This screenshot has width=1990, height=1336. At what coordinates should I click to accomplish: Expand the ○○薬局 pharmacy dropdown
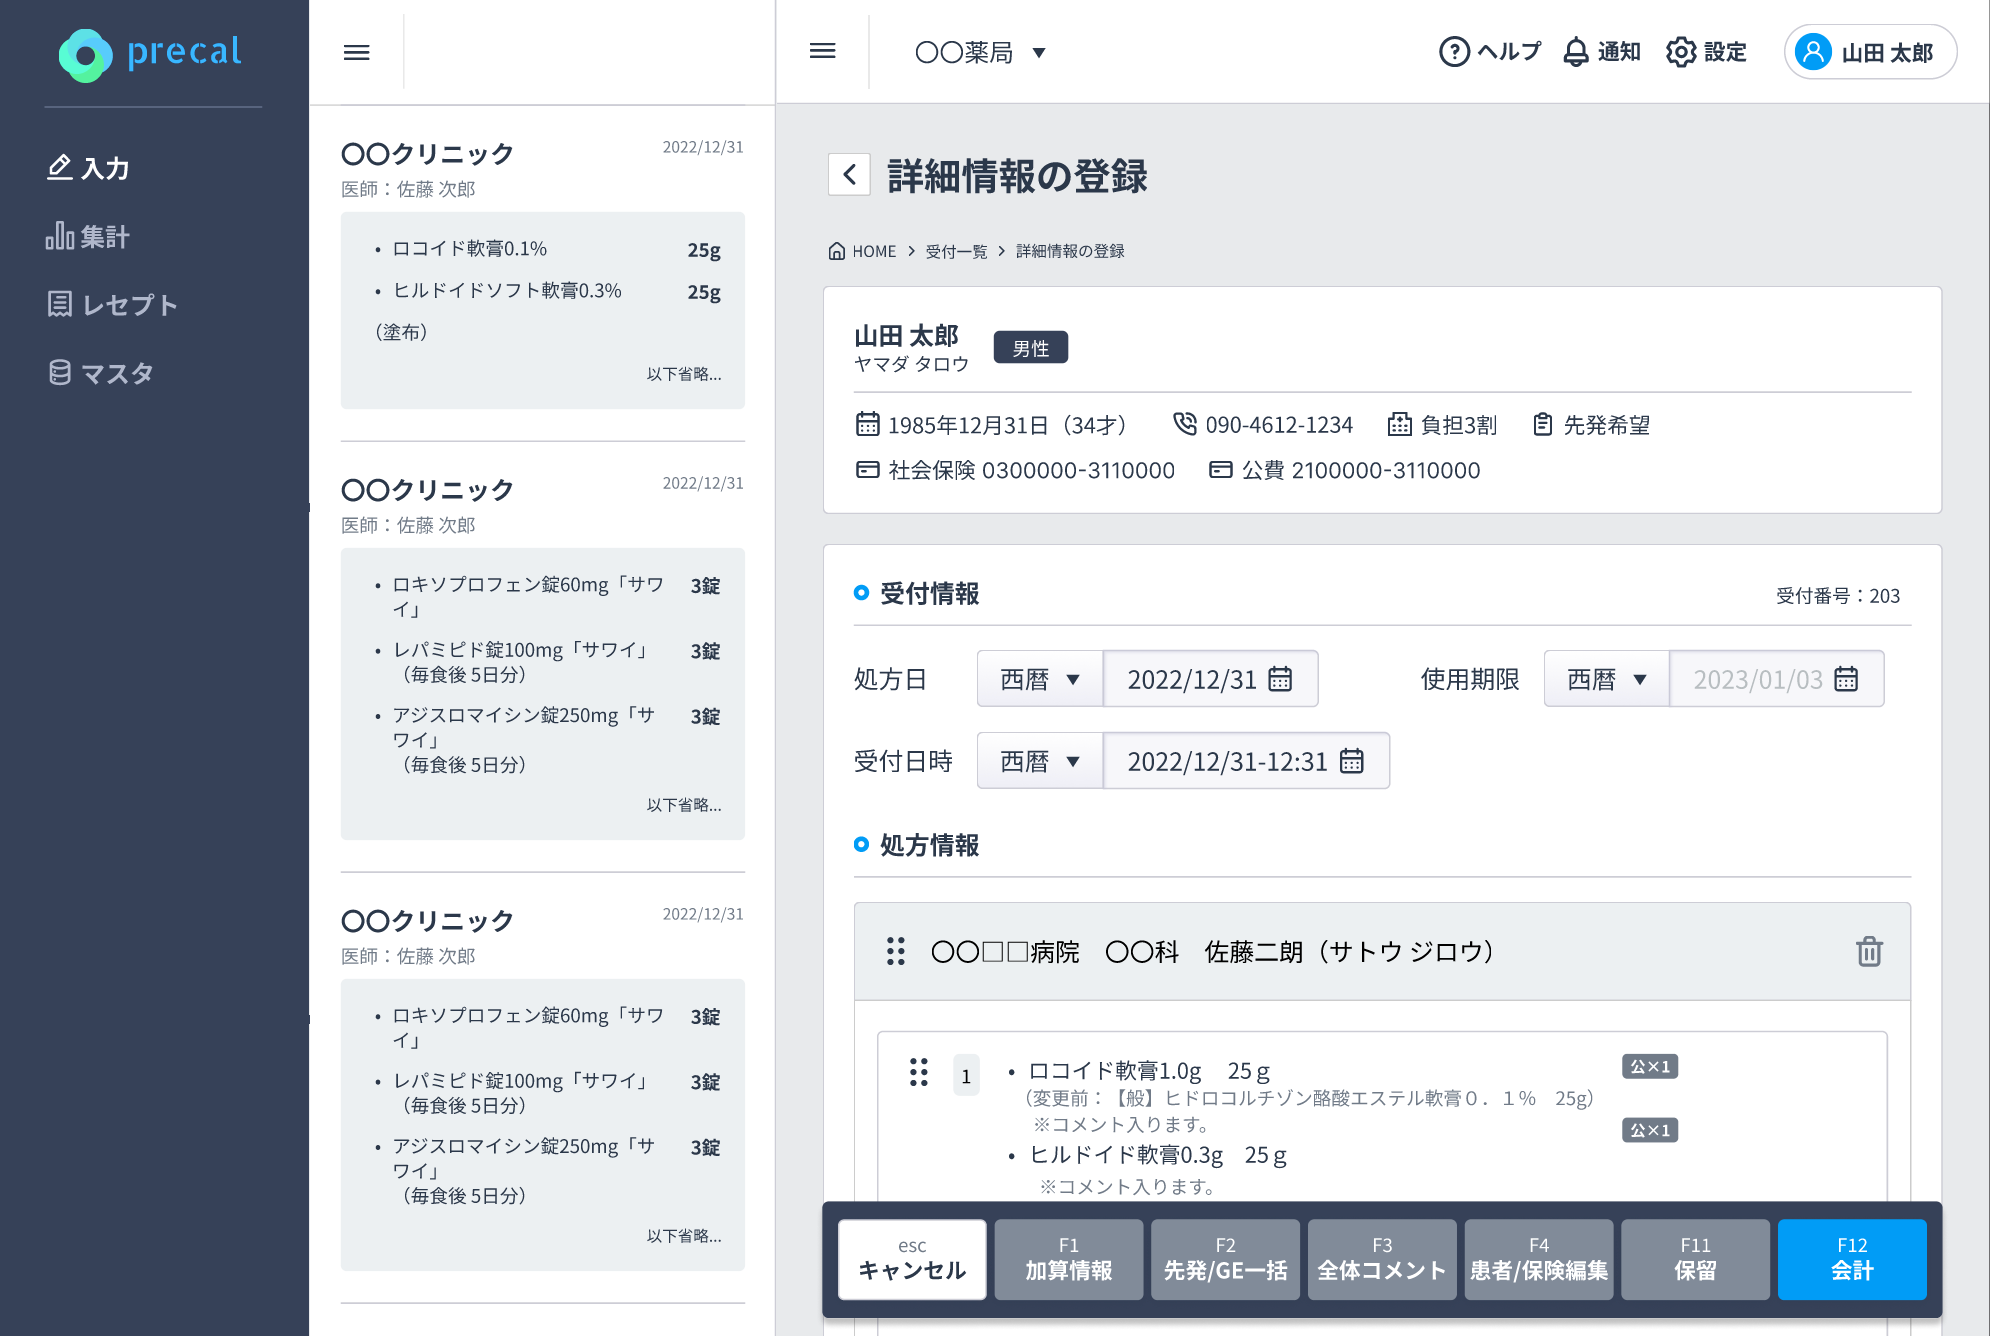click(x=1039, y=53)
